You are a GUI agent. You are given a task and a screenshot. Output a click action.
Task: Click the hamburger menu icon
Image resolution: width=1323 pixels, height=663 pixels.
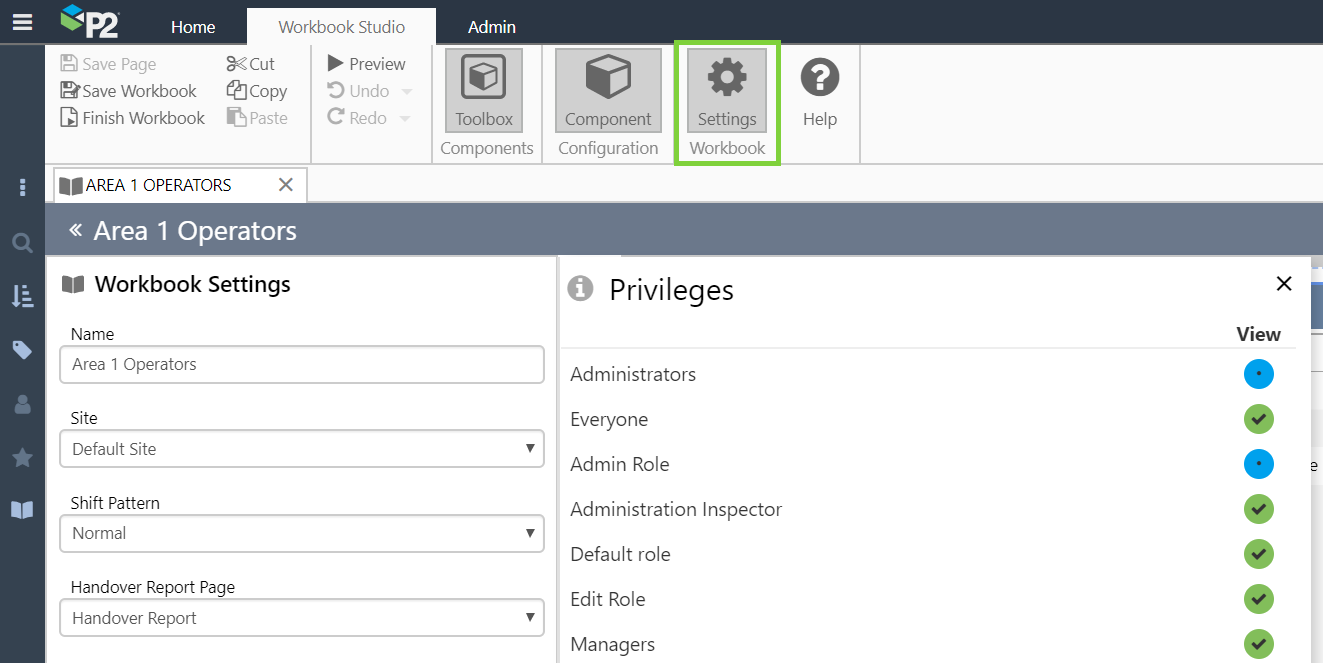[x=22, y=22]
